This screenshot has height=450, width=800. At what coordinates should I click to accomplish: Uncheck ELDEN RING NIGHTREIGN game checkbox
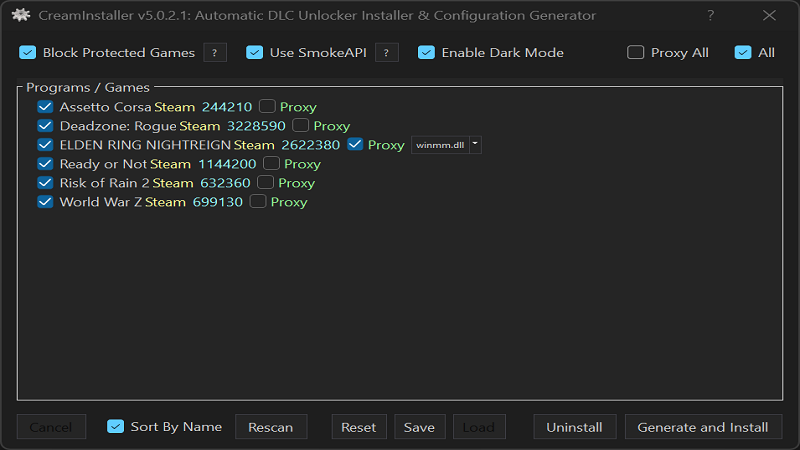point(45,145)
